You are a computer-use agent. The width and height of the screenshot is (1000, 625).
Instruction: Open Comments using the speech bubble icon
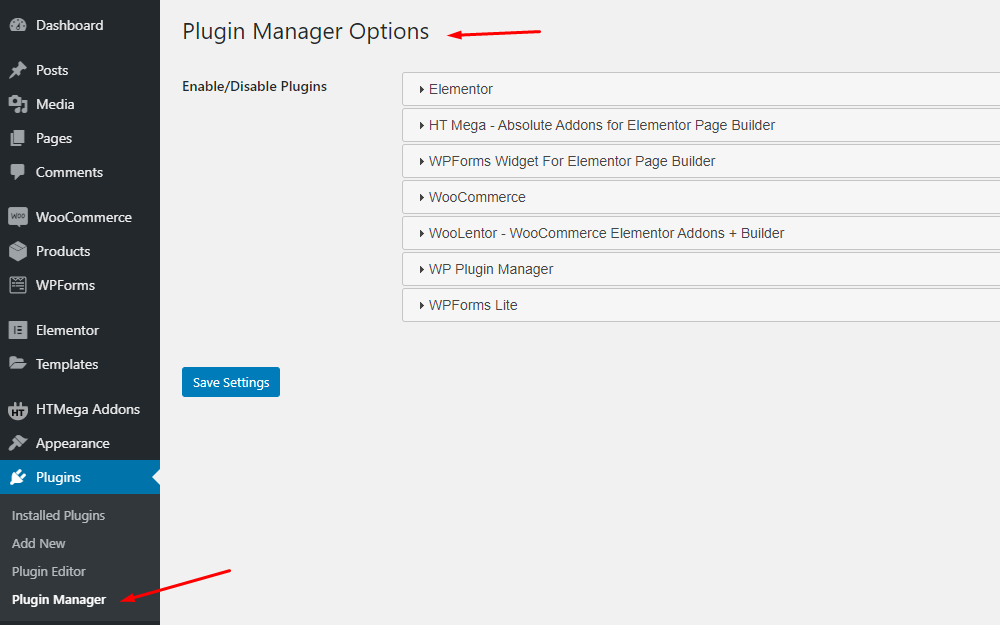tap(19, 172)
